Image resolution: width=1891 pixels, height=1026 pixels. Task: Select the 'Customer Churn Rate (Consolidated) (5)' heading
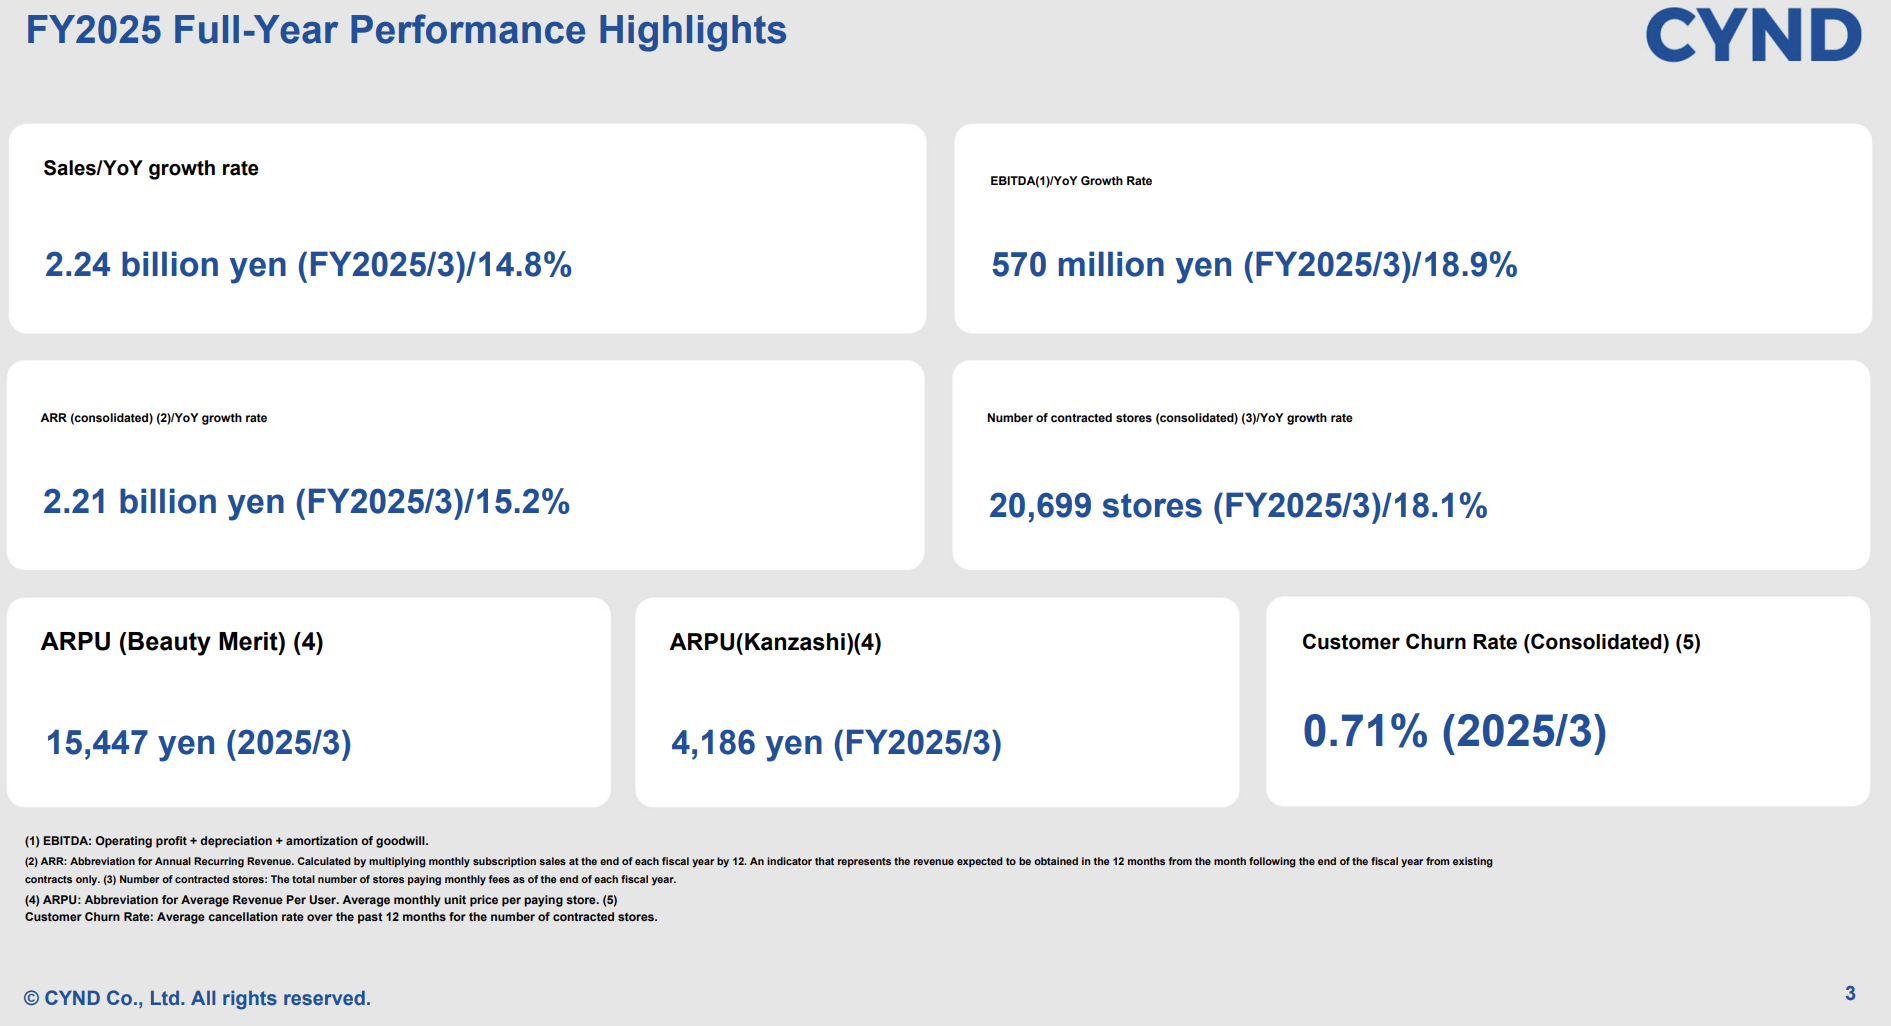tap(1501, 642)
